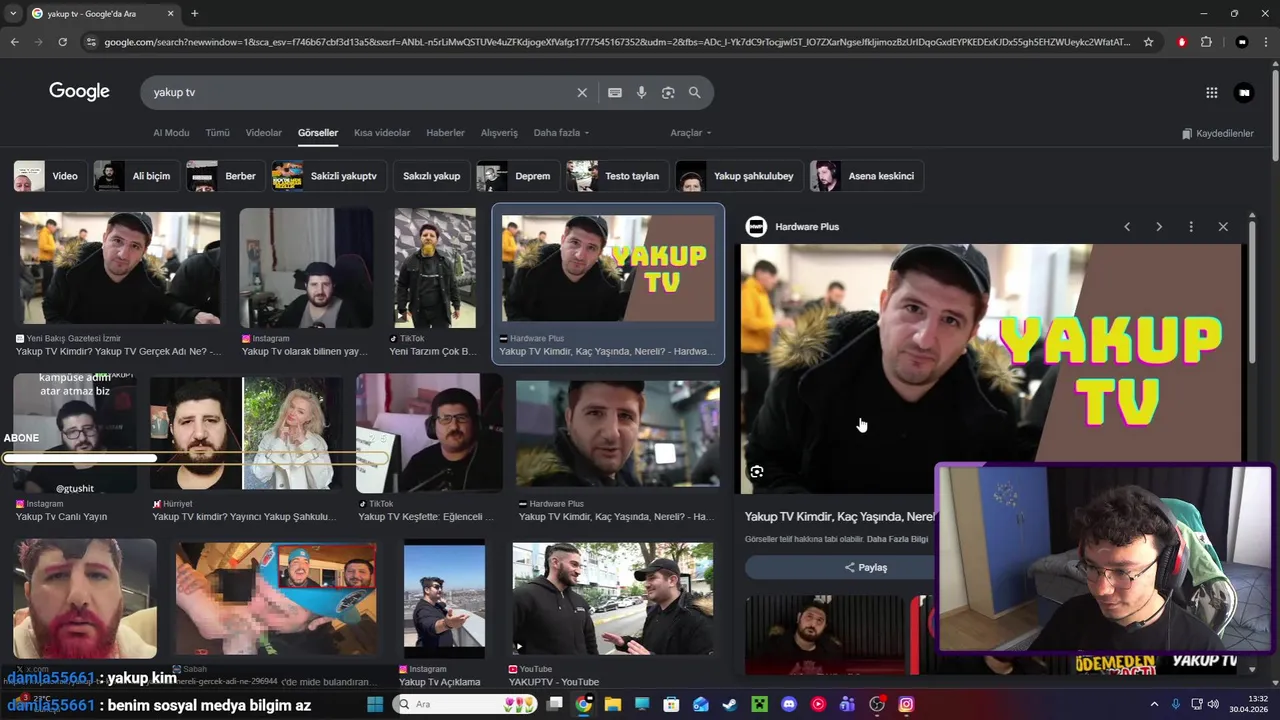The image size is (1280, 720).
Task: Click the Paylaş share button
Action: click(x=865, y=567)
